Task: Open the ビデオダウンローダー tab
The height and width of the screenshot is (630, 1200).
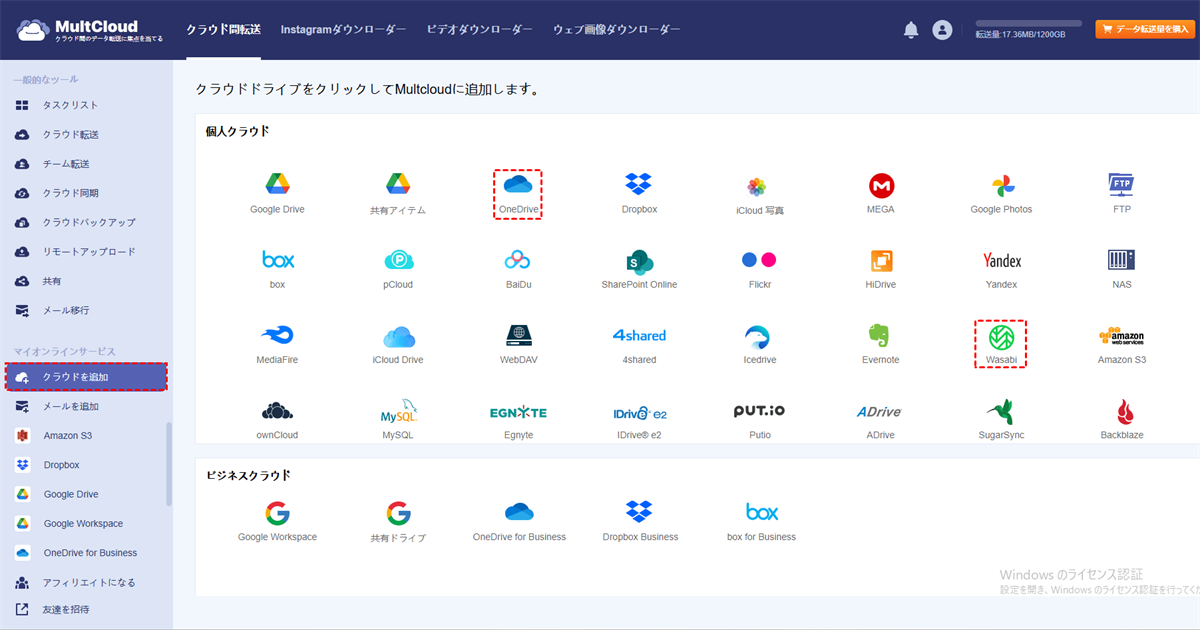Action: (479, 30)
